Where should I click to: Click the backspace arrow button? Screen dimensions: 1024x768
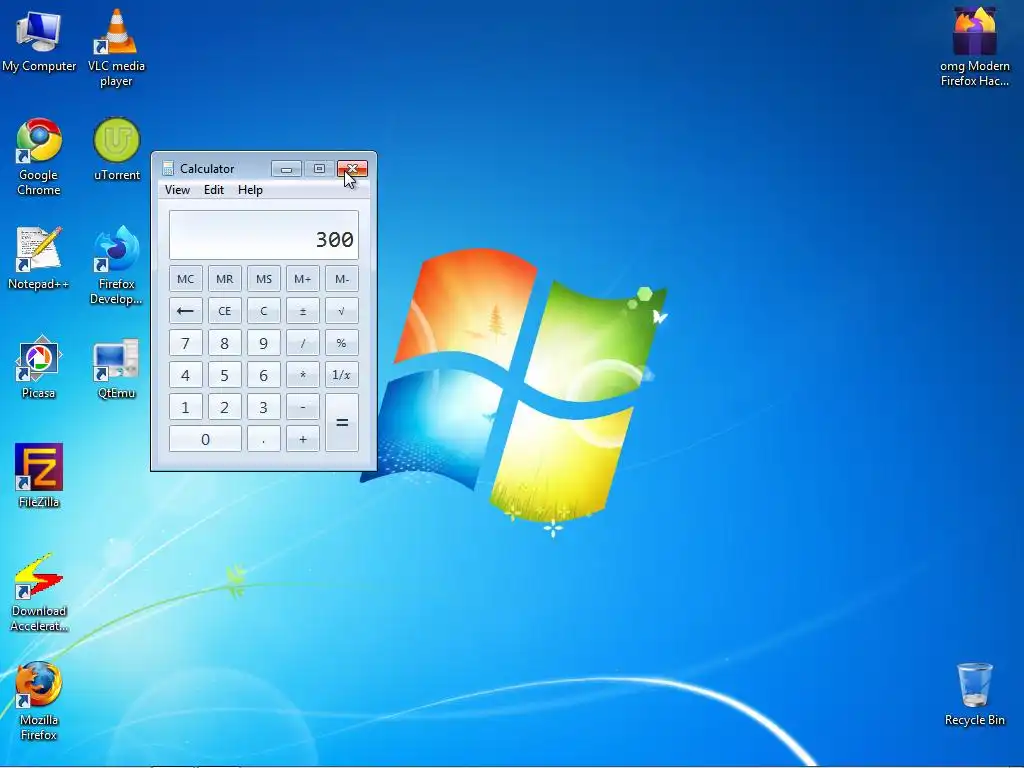tap(185, 311)
